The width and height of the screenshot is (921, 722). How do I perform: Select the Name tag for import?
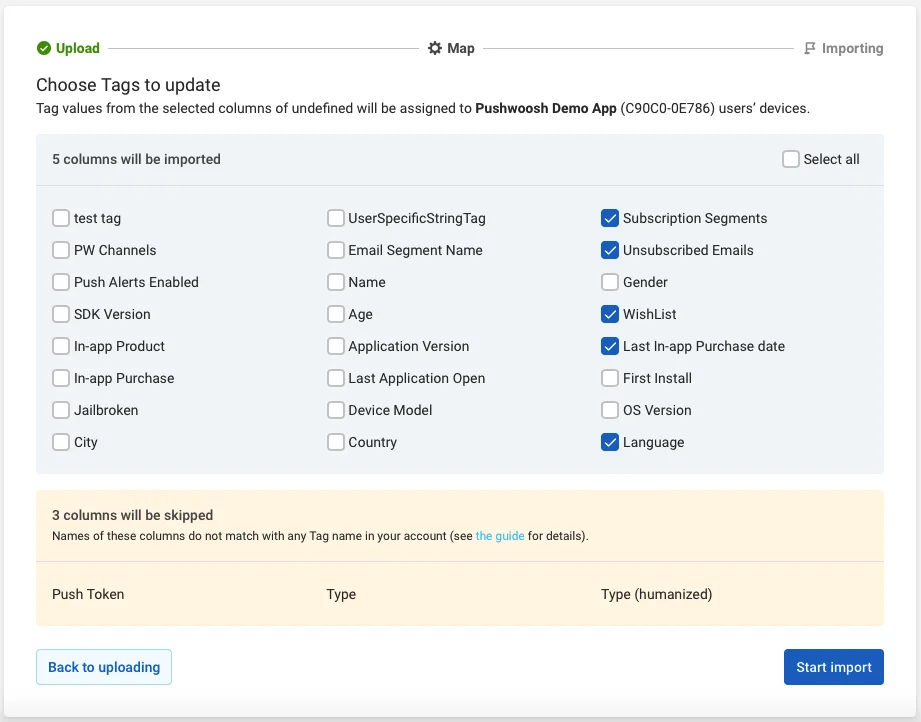(335, 282)
